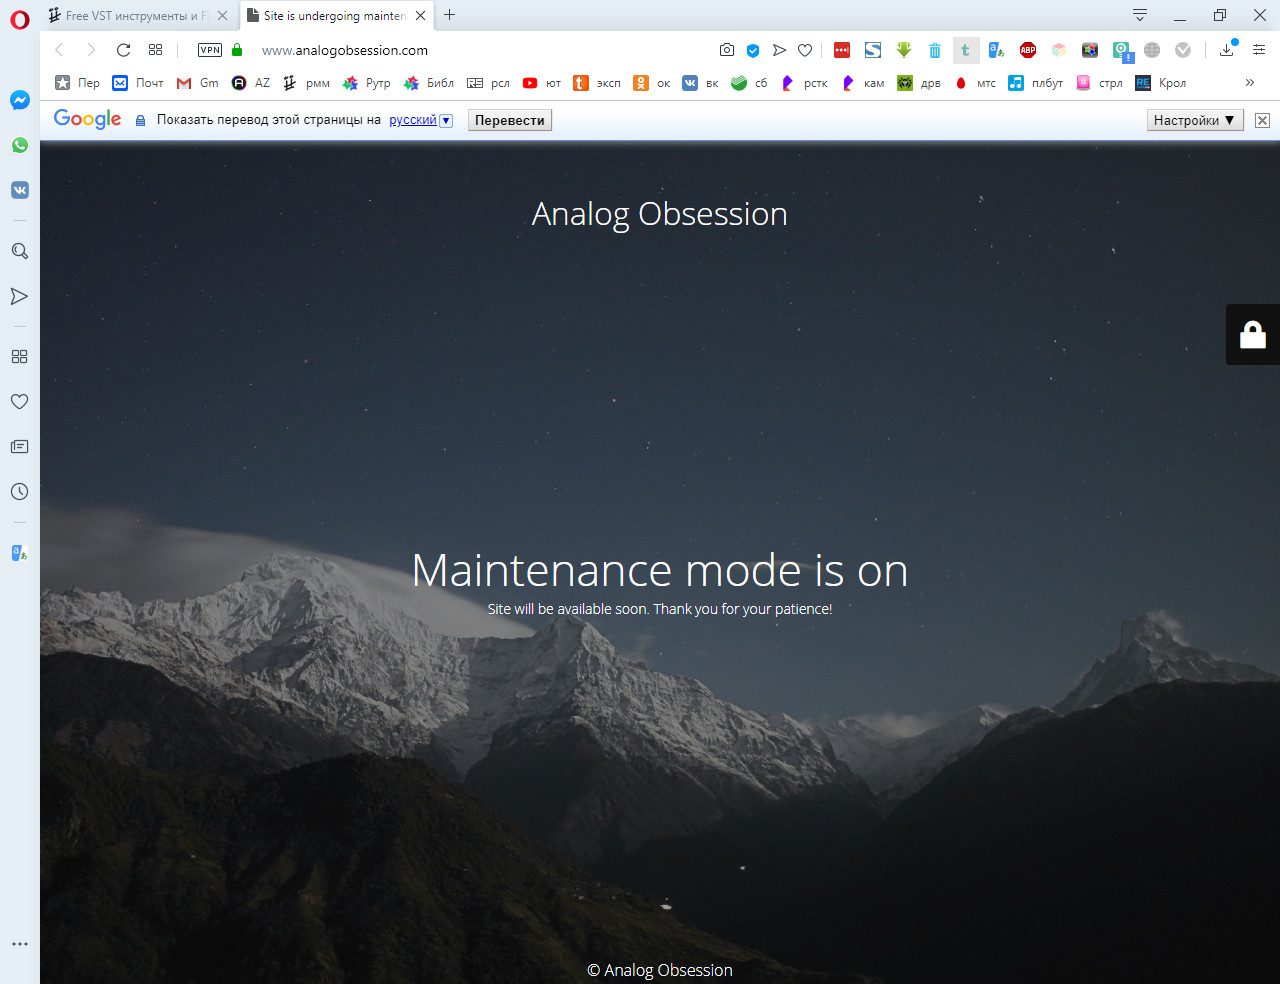The image size is (1280, 984).
Task: Open the плбут bookmark
Action: click(x=1036, y=83)
